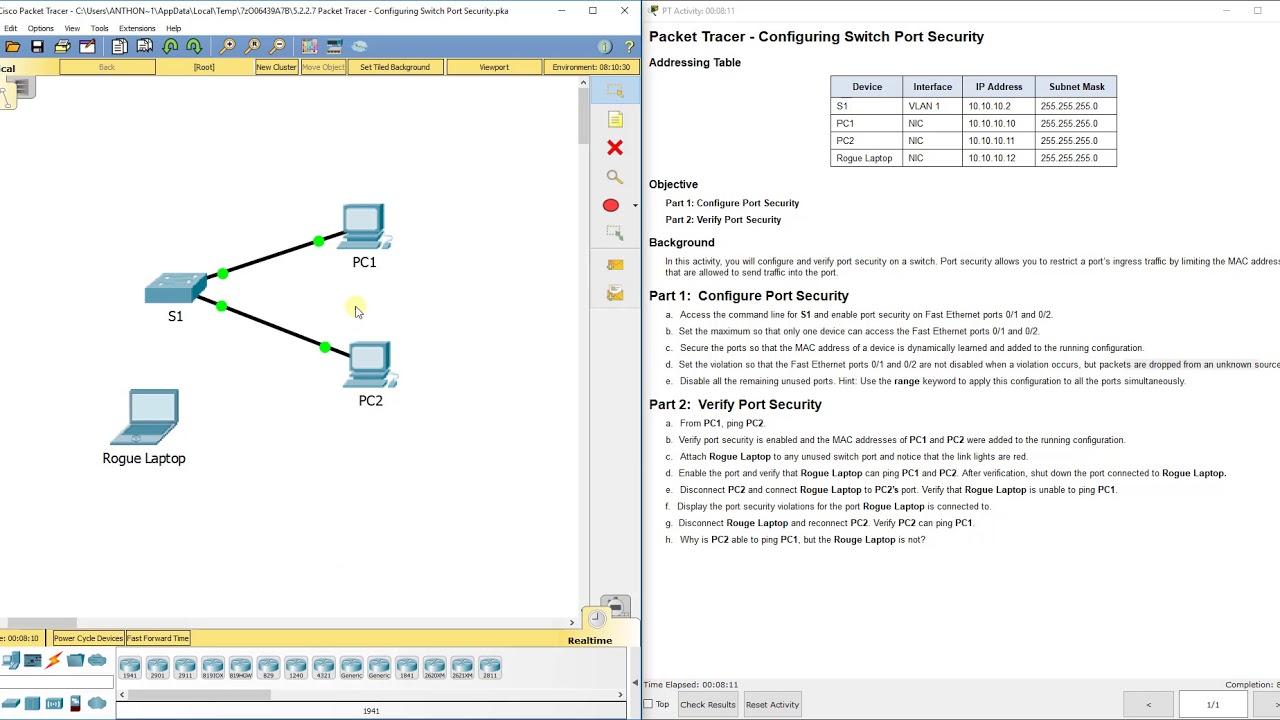Open a file with the folder icon

tap(12, 47)
